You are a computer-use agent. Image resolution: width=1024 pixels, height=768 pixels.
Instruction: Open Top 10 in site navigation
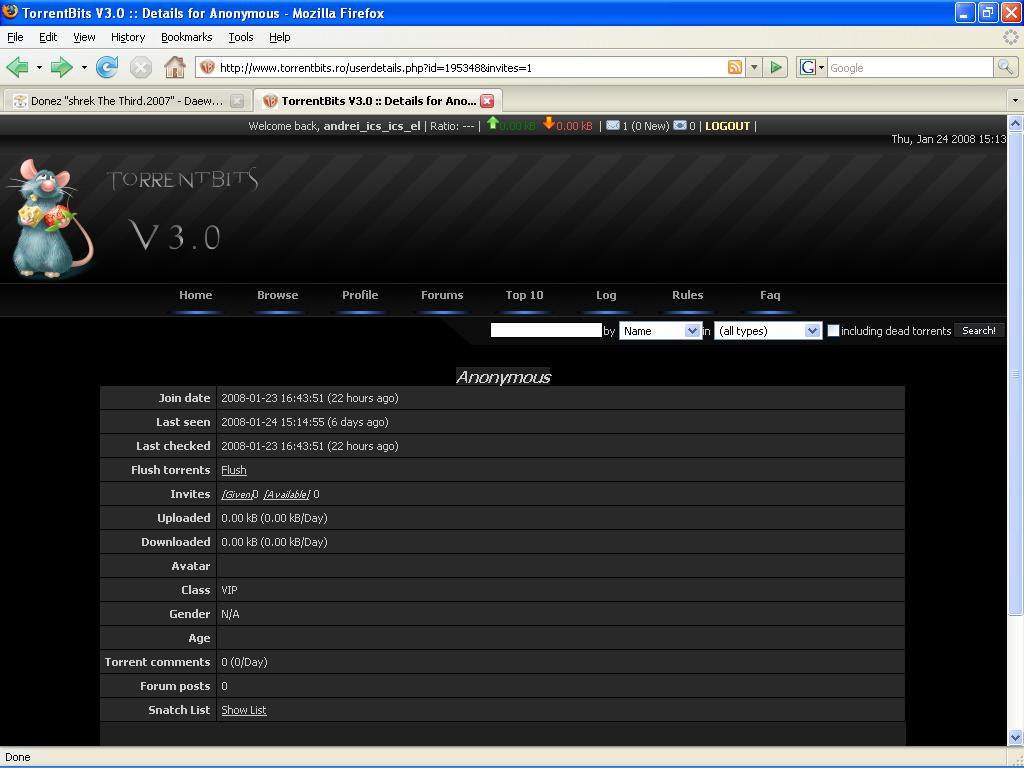point(524,295)
